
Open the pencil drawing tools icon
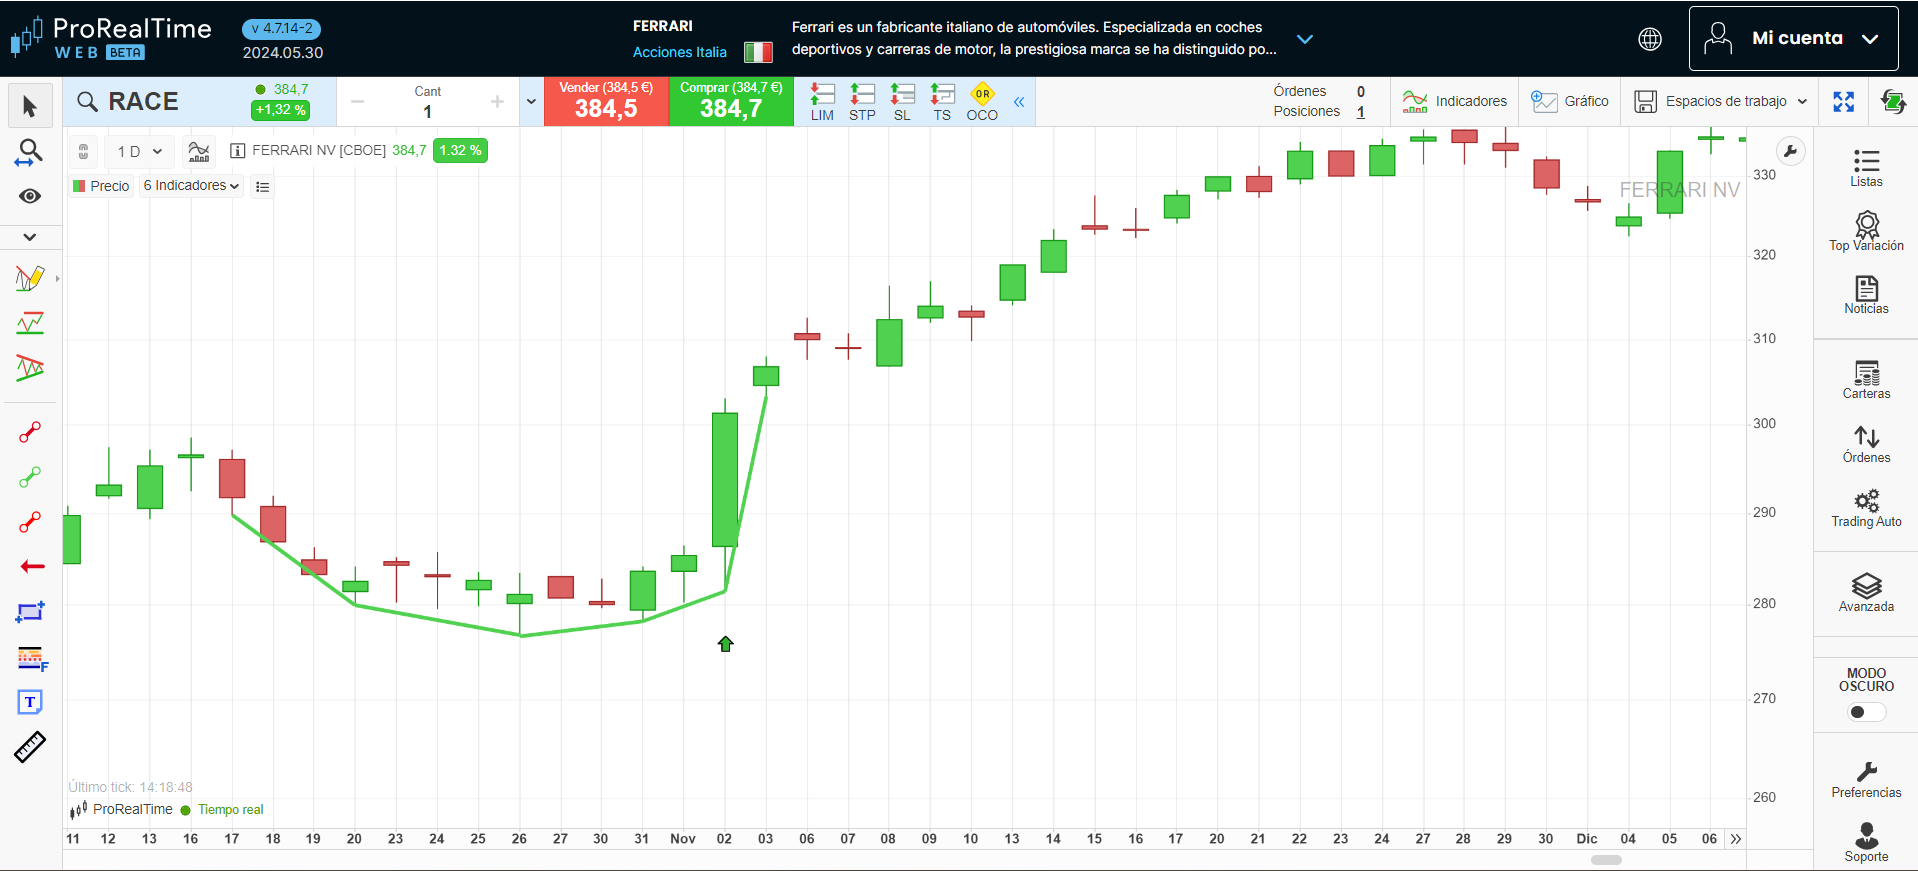point(30,279)
